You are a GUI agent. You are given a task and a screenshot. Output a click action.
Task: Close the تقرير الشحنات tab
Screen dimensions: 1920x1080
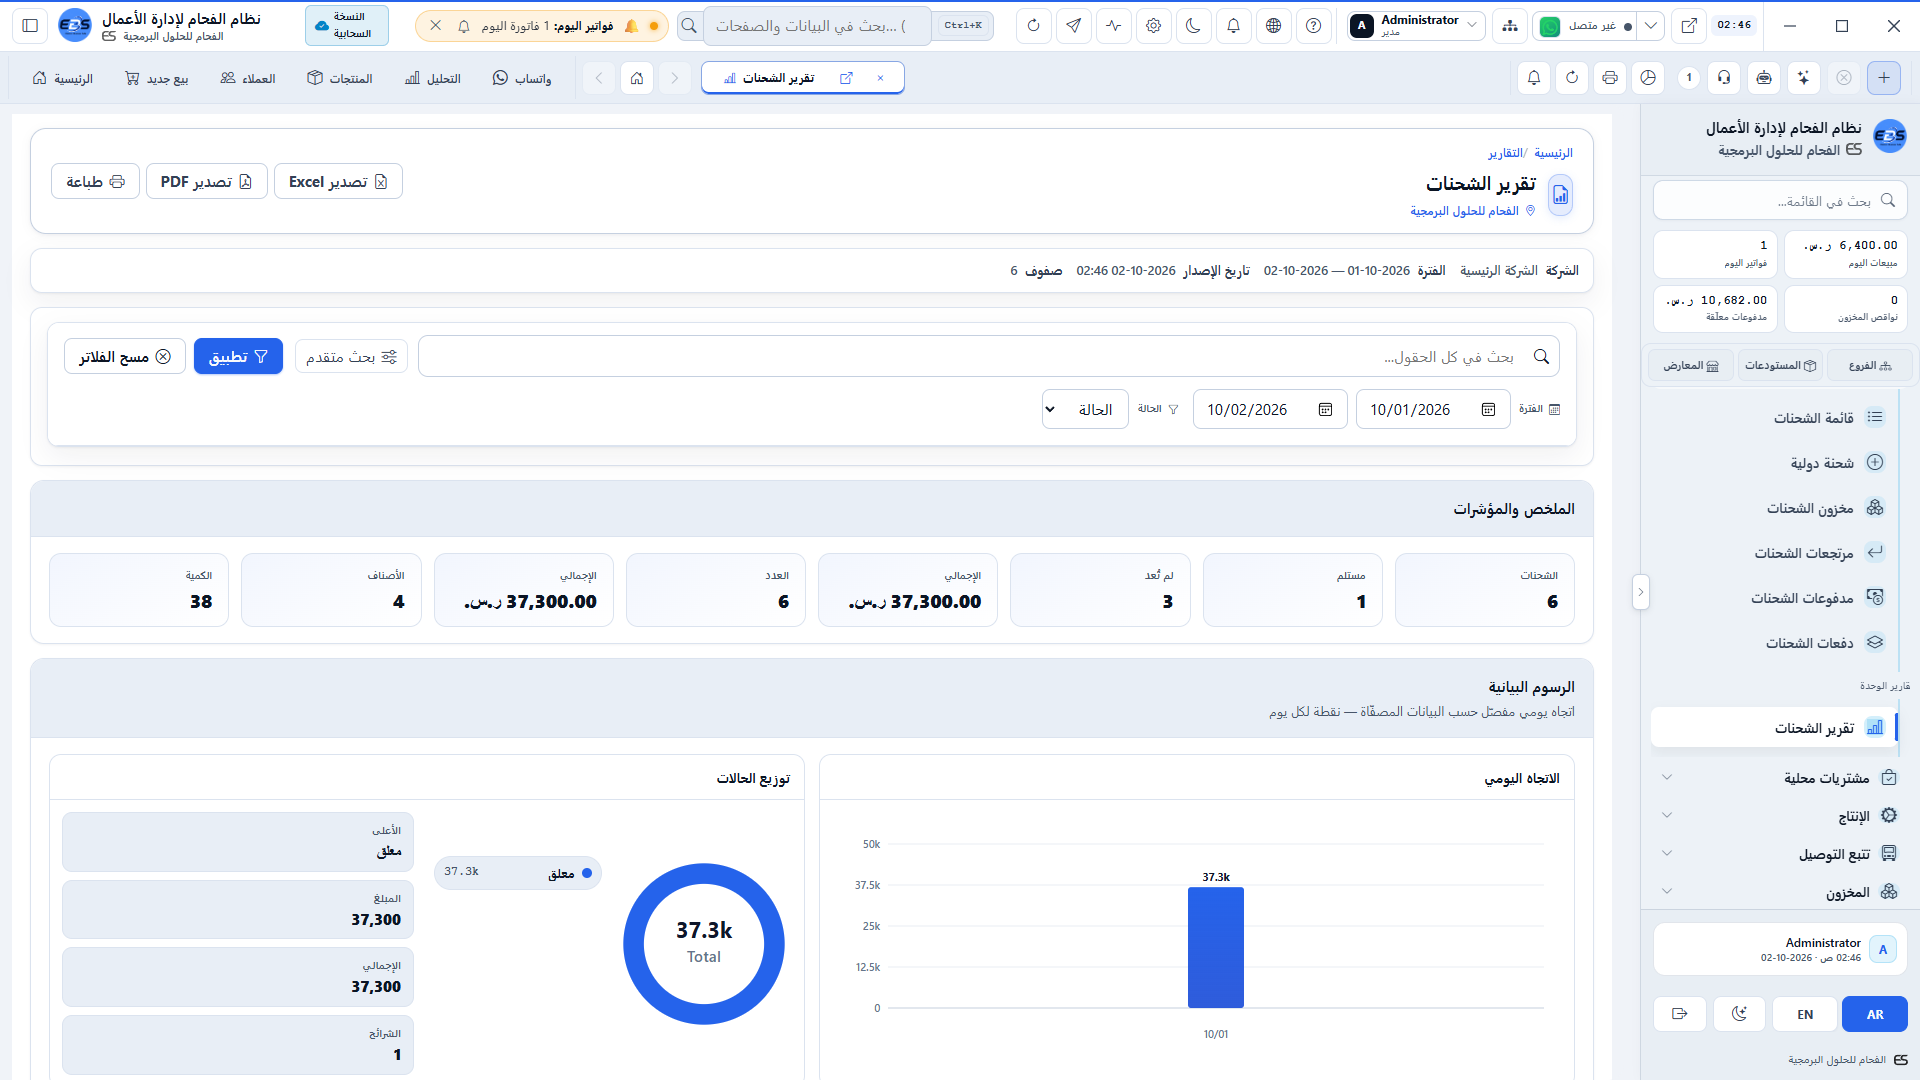(880, 78)
